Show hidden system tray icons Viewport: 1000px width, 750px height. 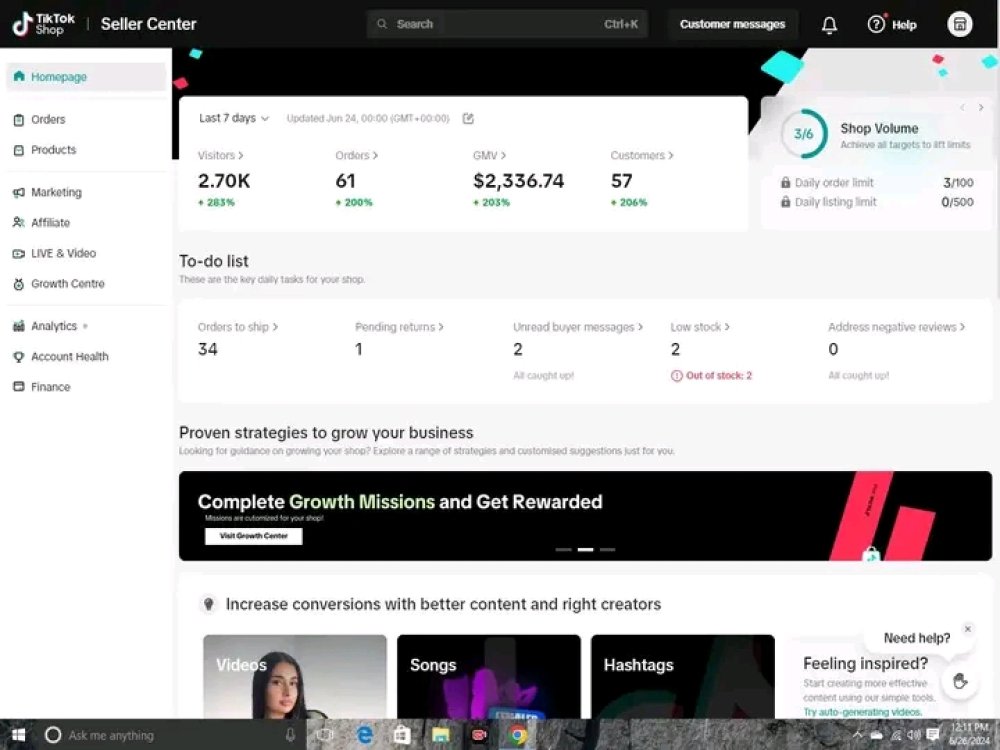pos(857,735)
